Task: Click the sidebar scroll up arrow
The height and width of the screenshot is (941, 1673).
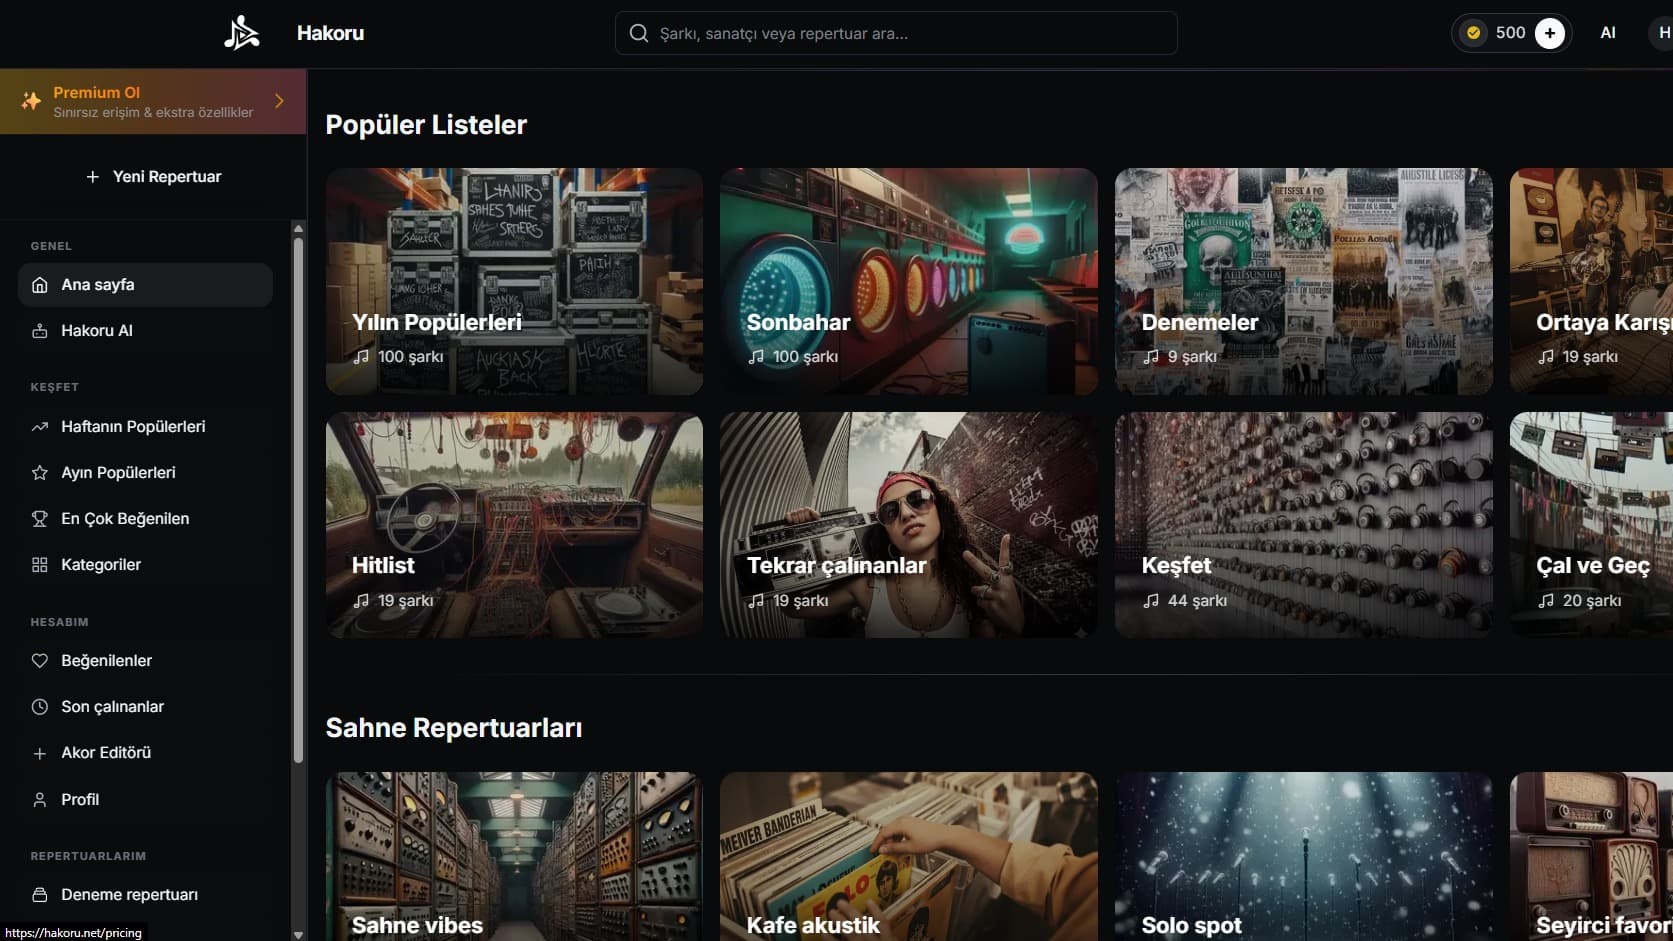Action: tap(298, 229)
